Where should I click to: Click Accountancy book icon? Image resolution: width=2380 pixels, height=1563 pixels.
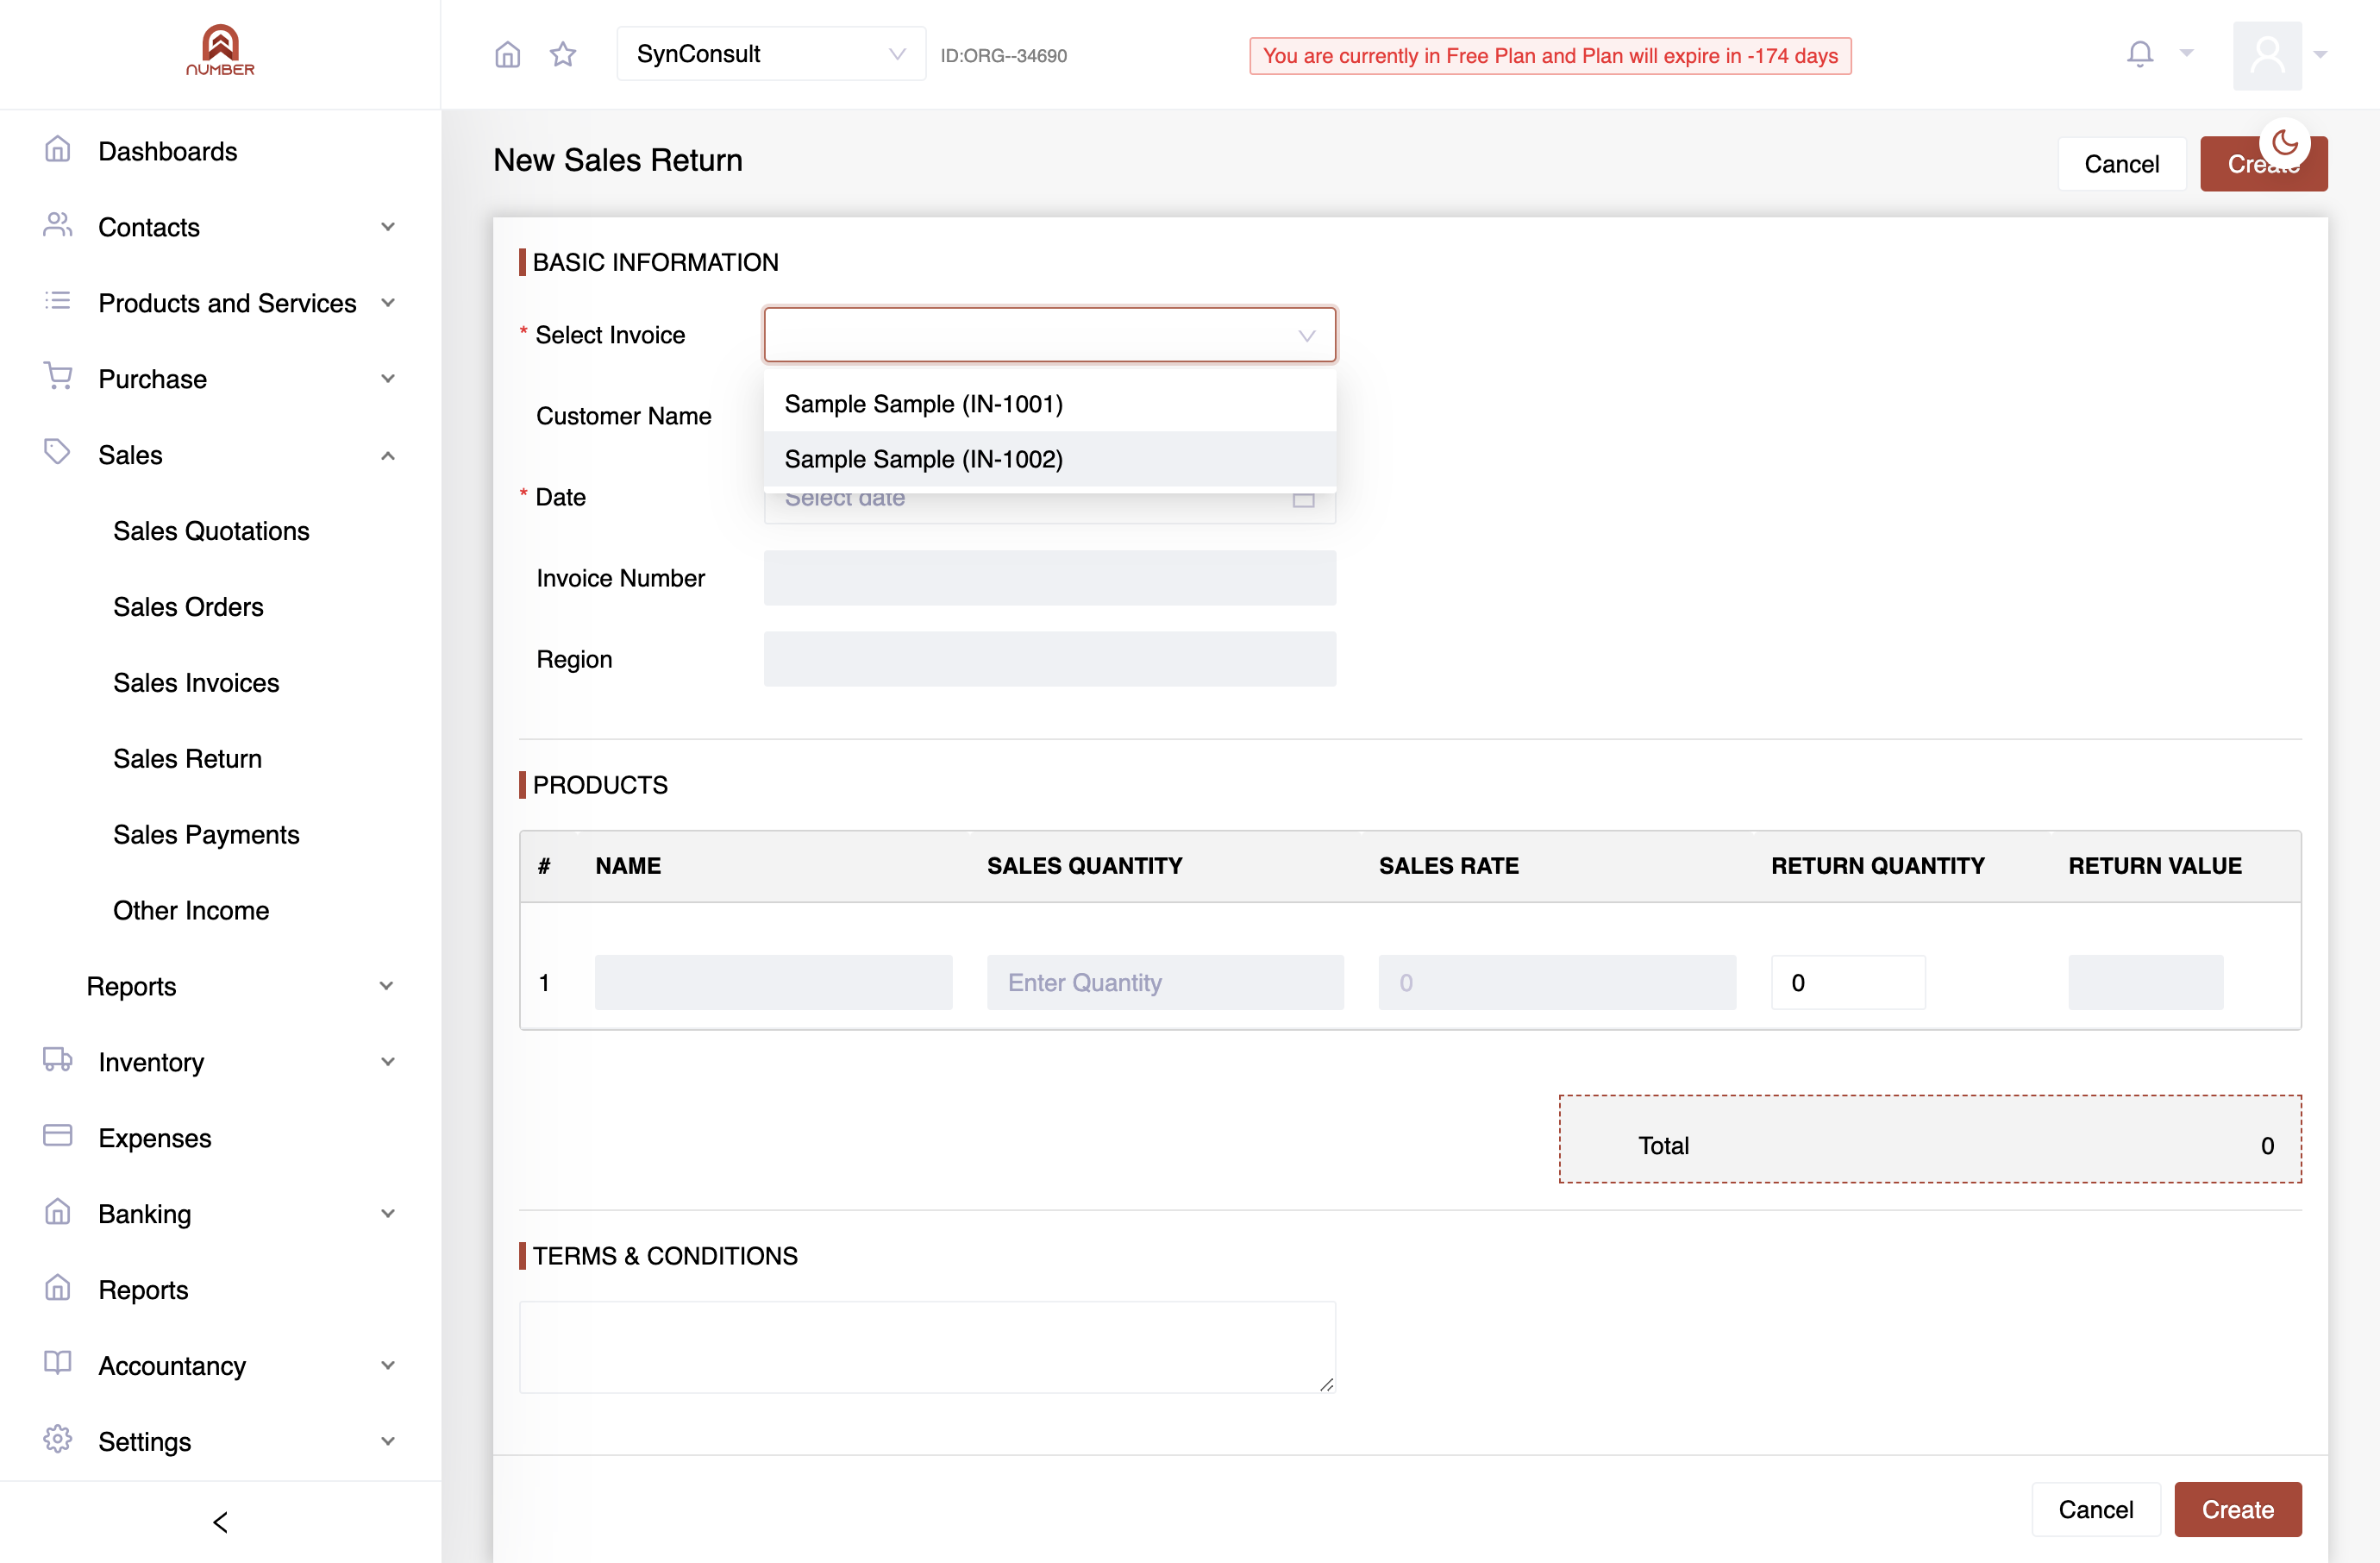58,1363
